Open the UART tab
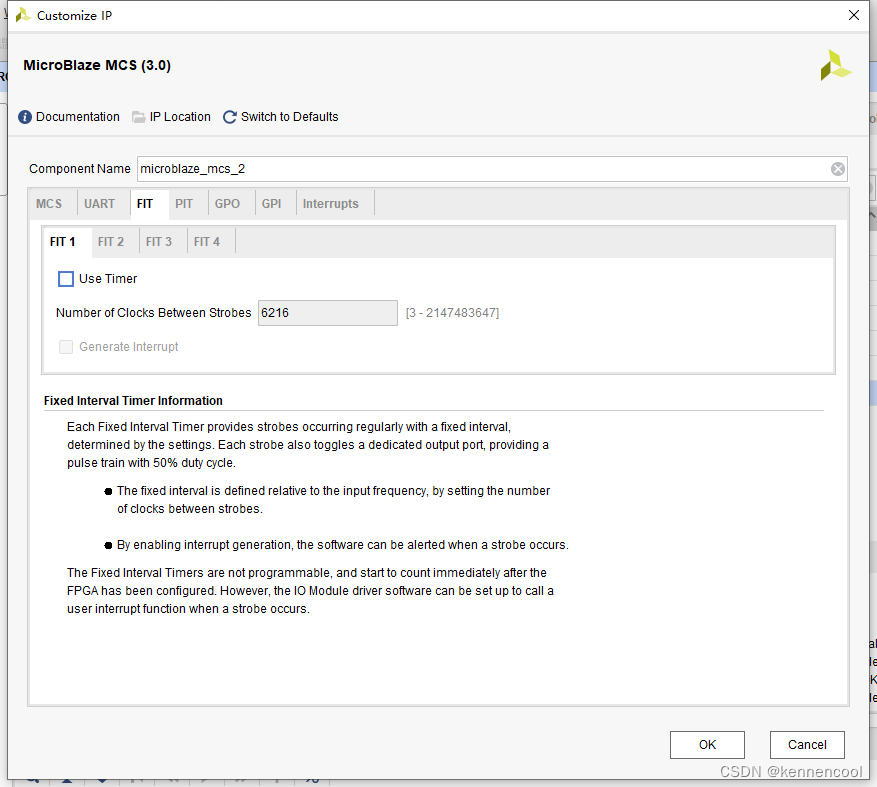 pyautogui.click(x=100, y=204)
